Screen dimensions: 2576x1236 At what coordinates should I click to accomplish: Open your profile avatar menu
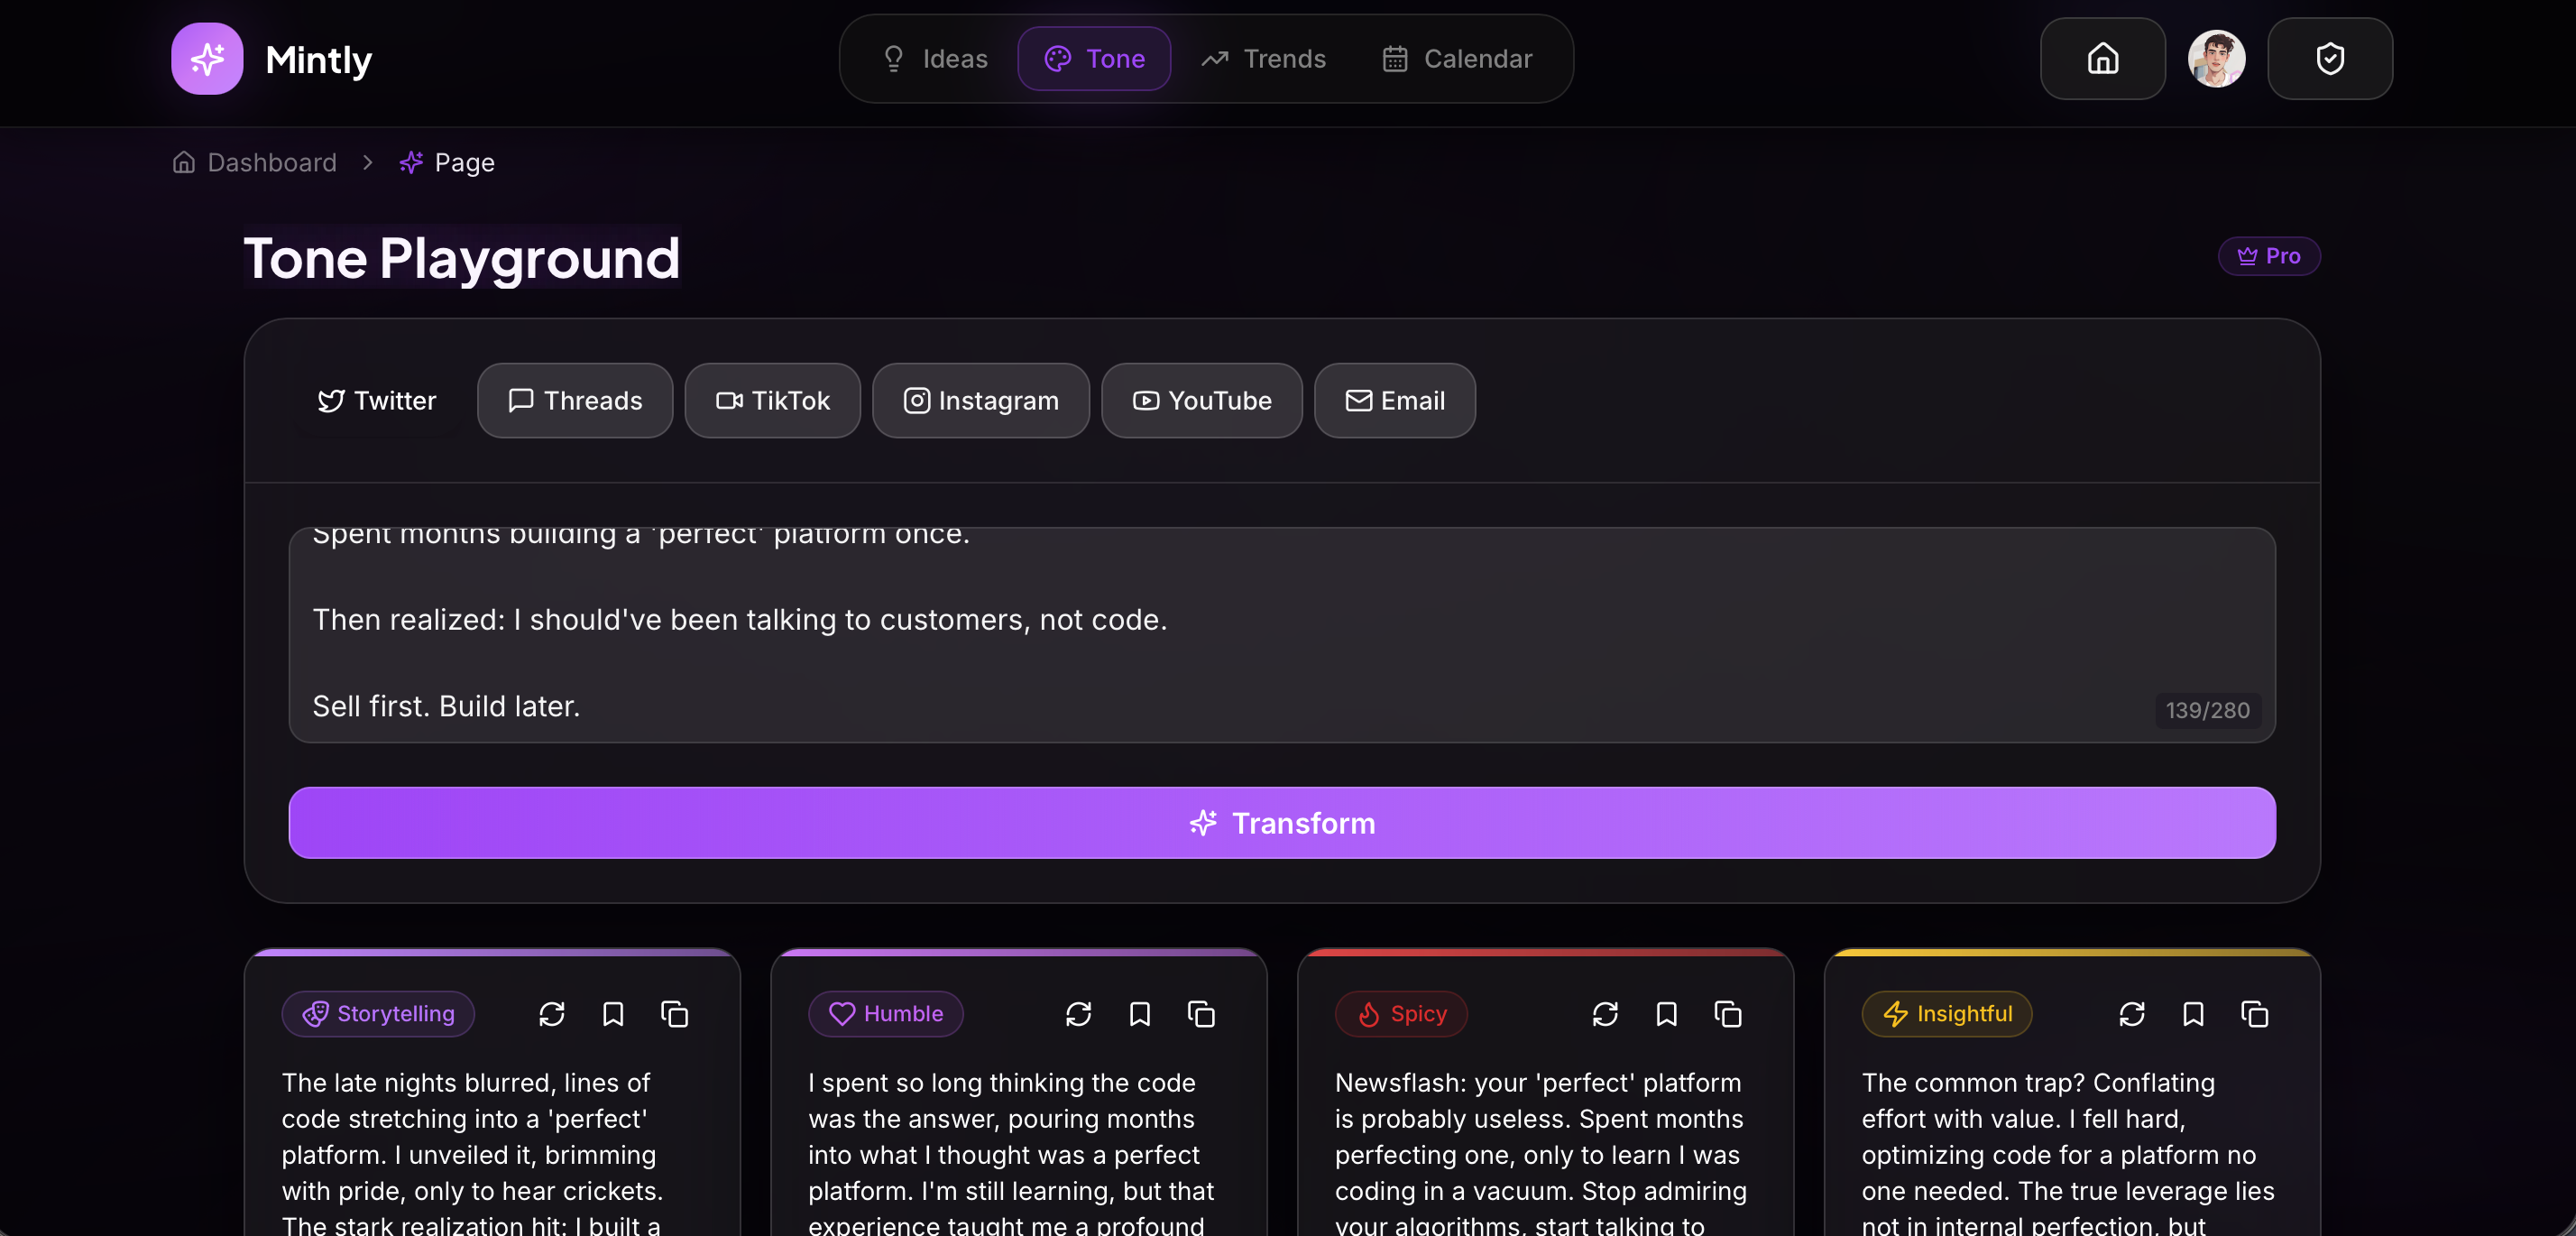click(2217, 58)
